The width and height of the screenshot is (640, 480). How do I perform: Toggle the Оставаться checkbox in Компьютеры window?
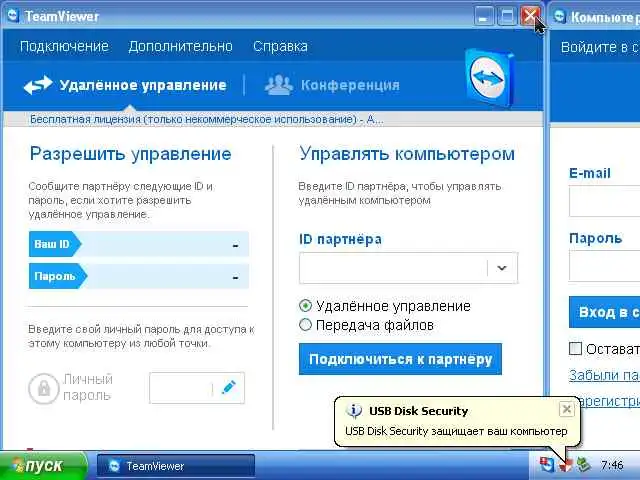(x=575, y=349)
